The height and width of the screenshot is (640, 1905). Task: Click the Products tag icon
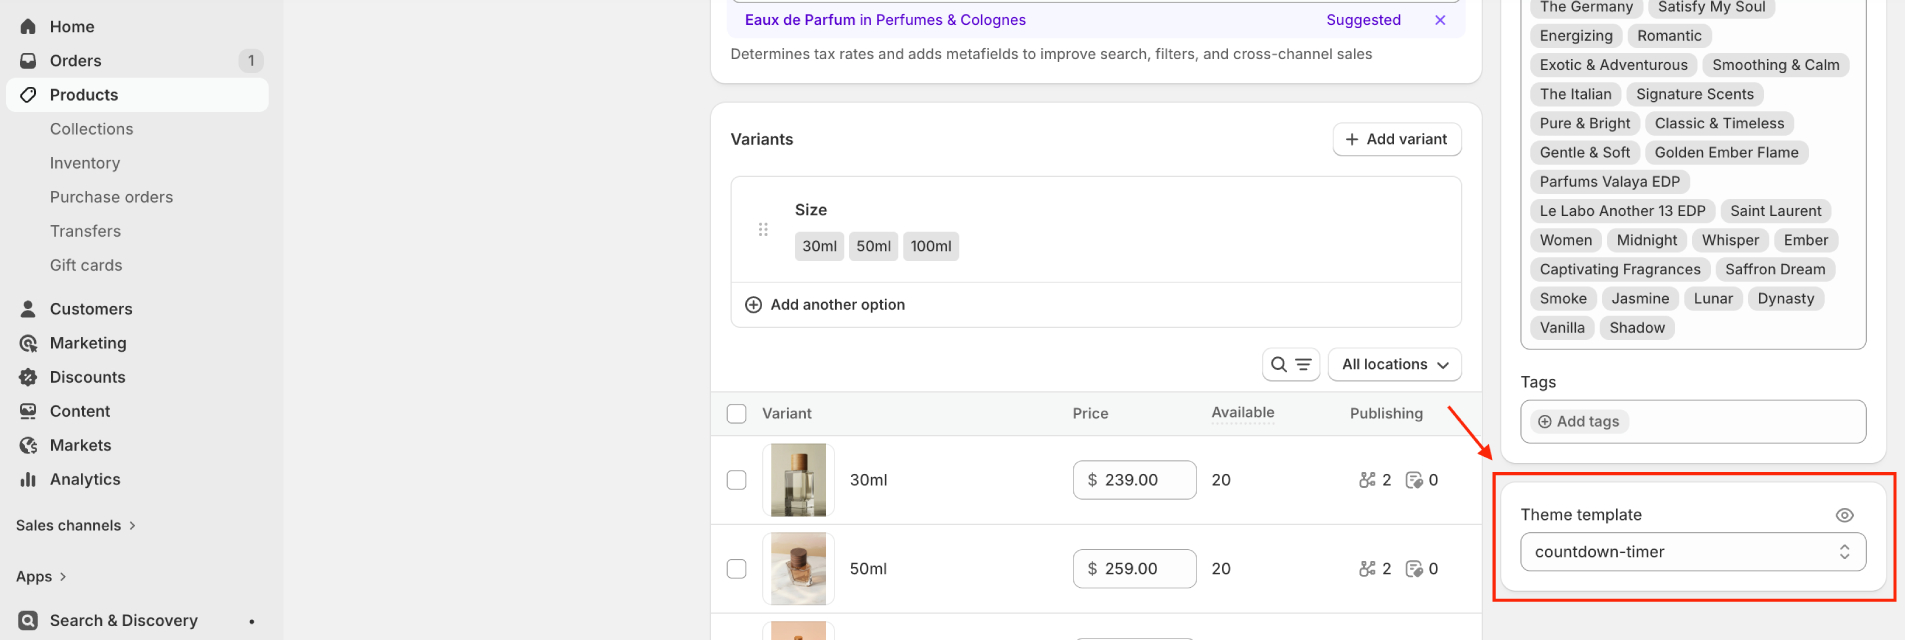click(x=28, y=95)
